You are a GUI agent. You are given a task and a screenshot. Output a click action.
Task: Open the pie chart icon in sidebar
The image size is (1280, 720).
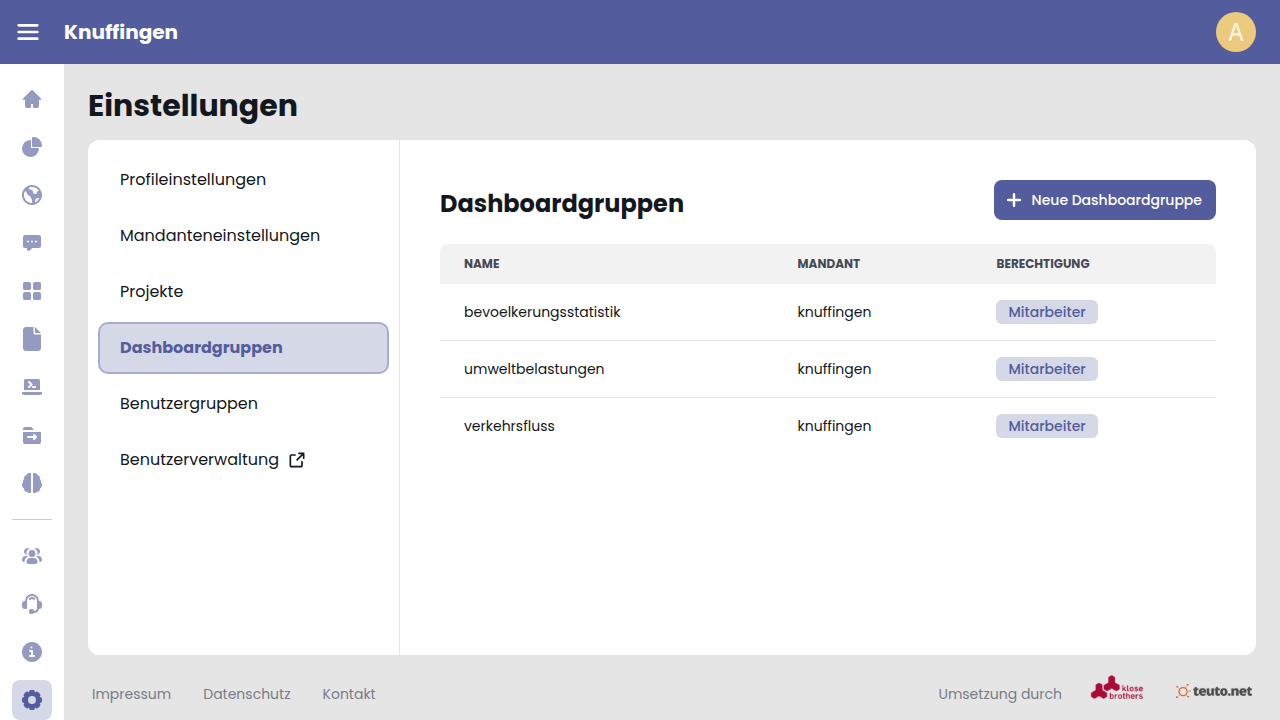(32, 147)
